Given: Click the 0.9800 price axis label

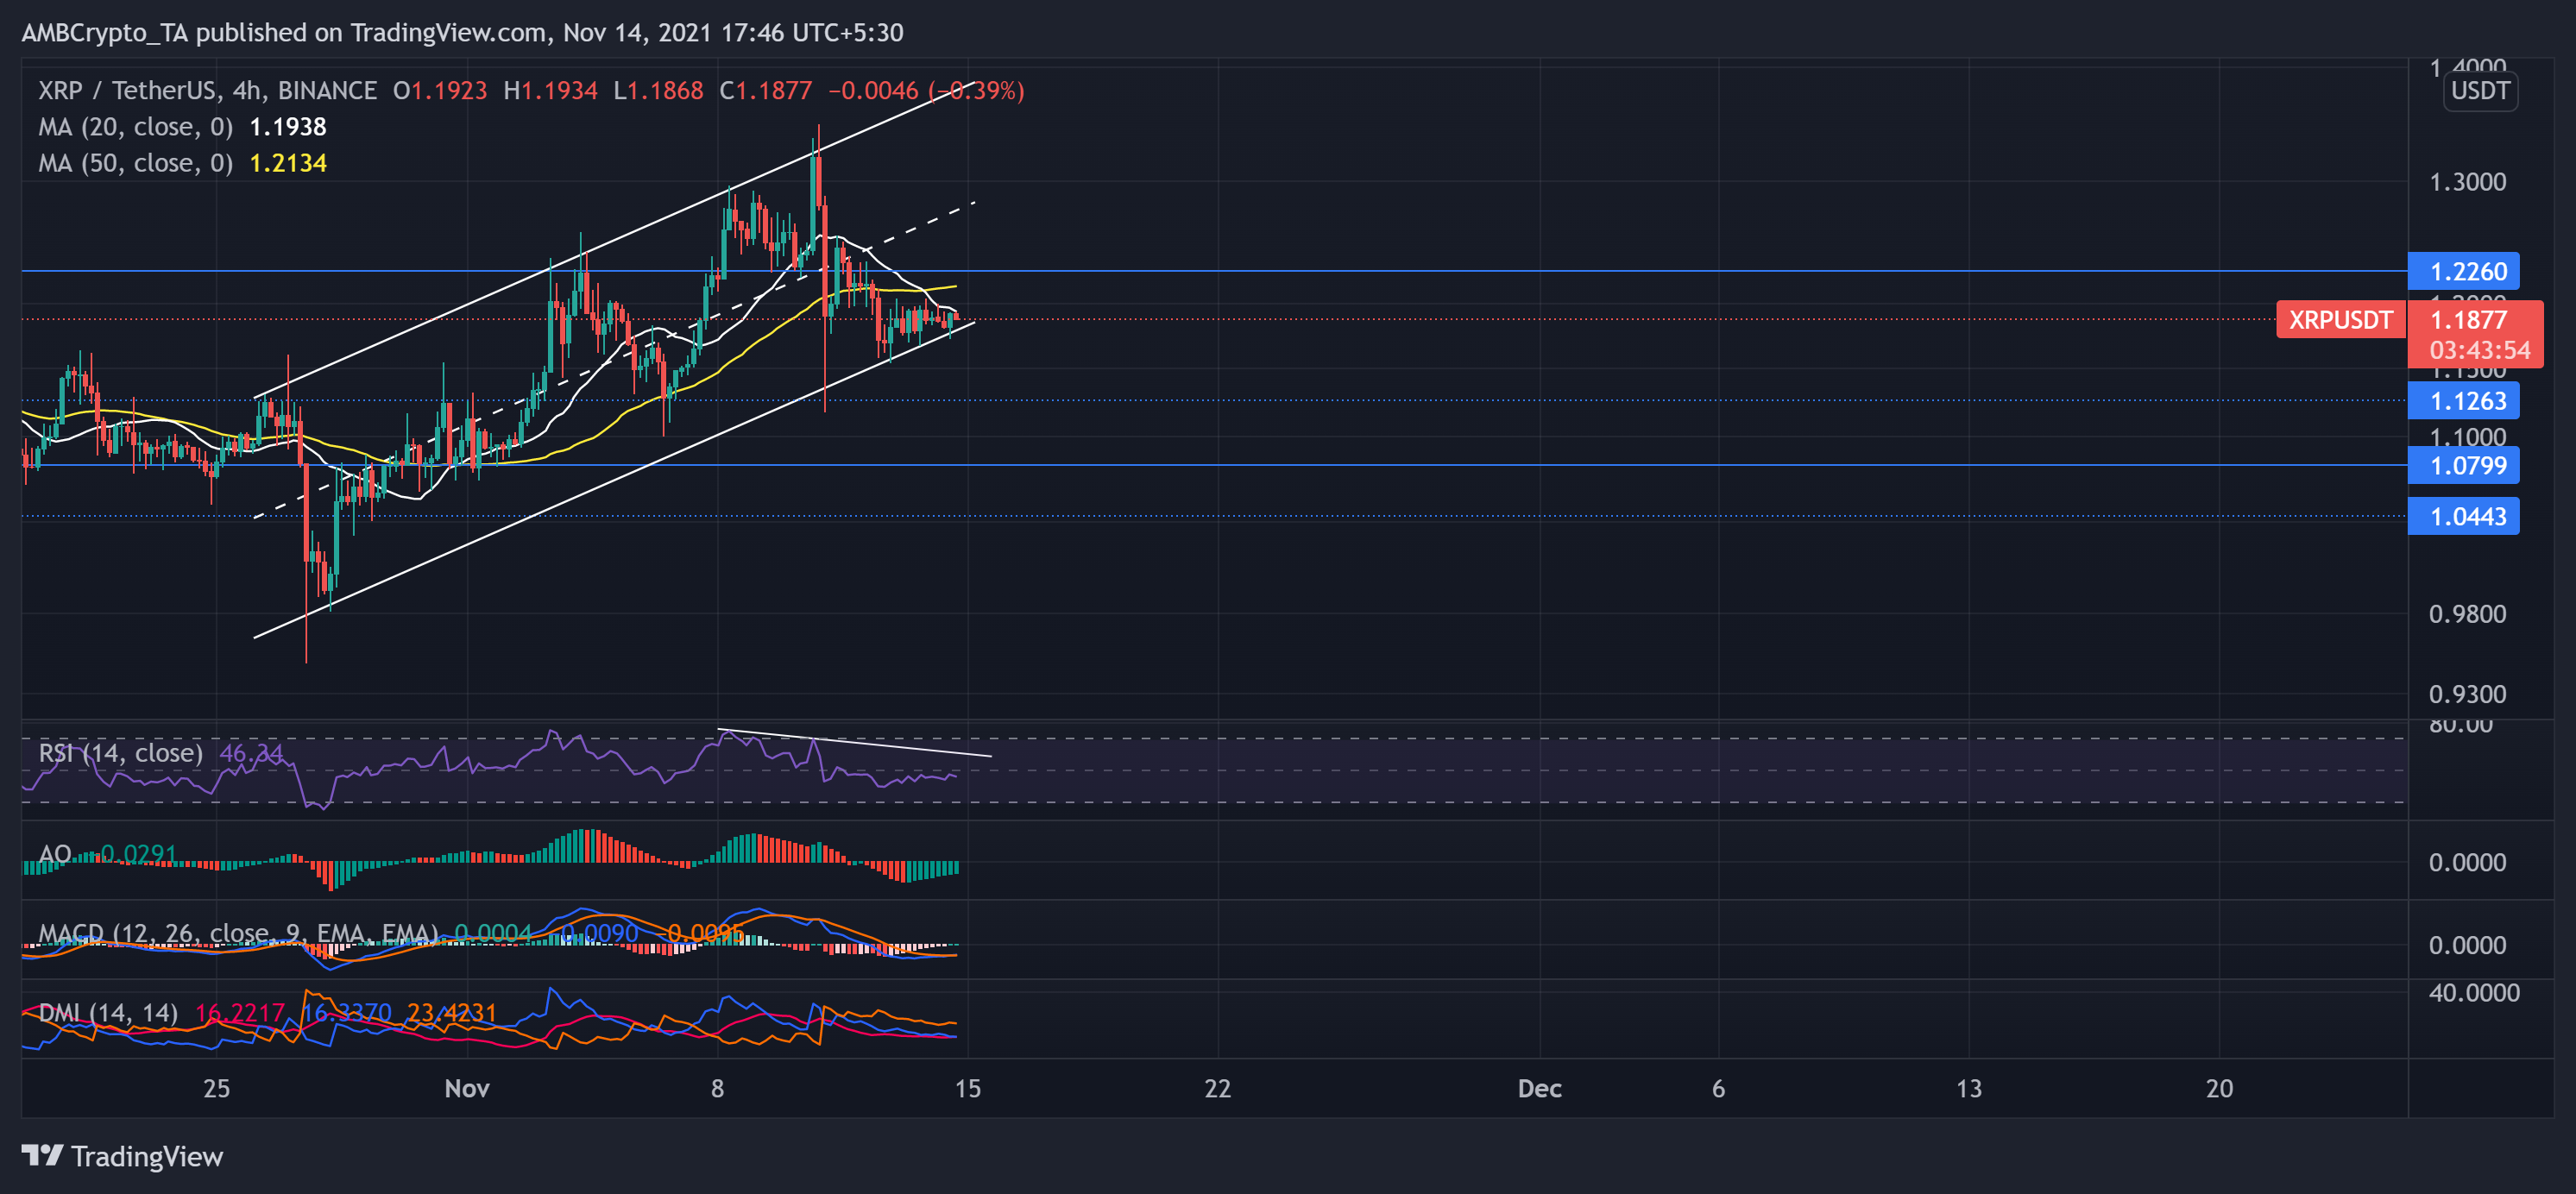Looking at the screenshot, I should (2467, 614).
